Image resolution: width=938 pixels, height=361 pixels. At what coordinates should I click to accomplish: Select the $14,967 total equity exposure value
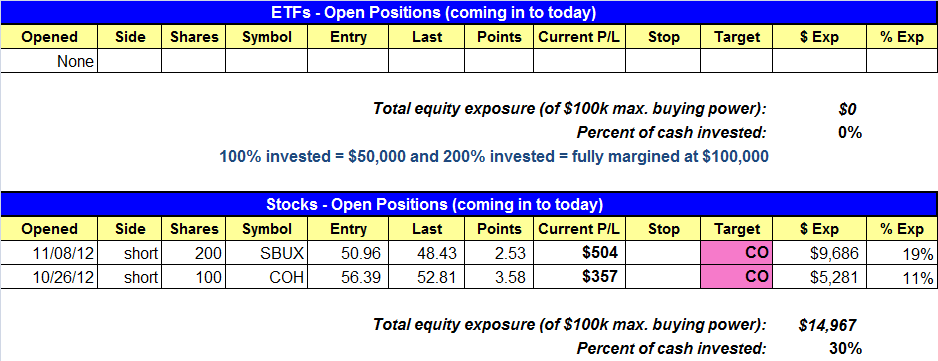[827, 325]
